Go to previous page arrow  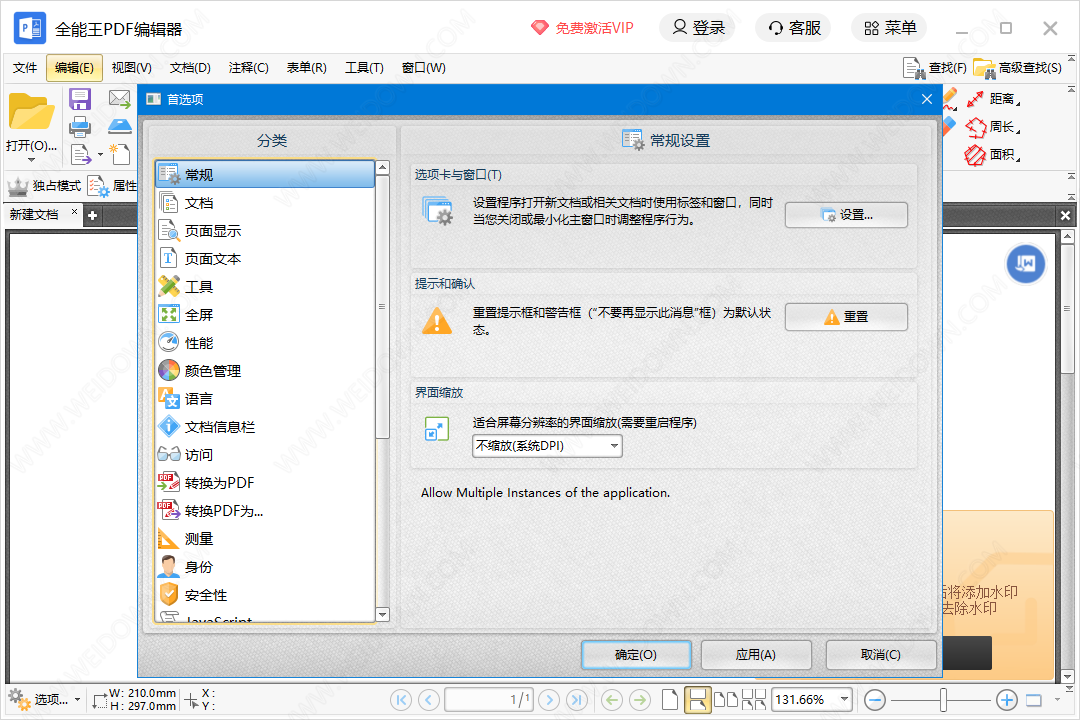(429, 701)
